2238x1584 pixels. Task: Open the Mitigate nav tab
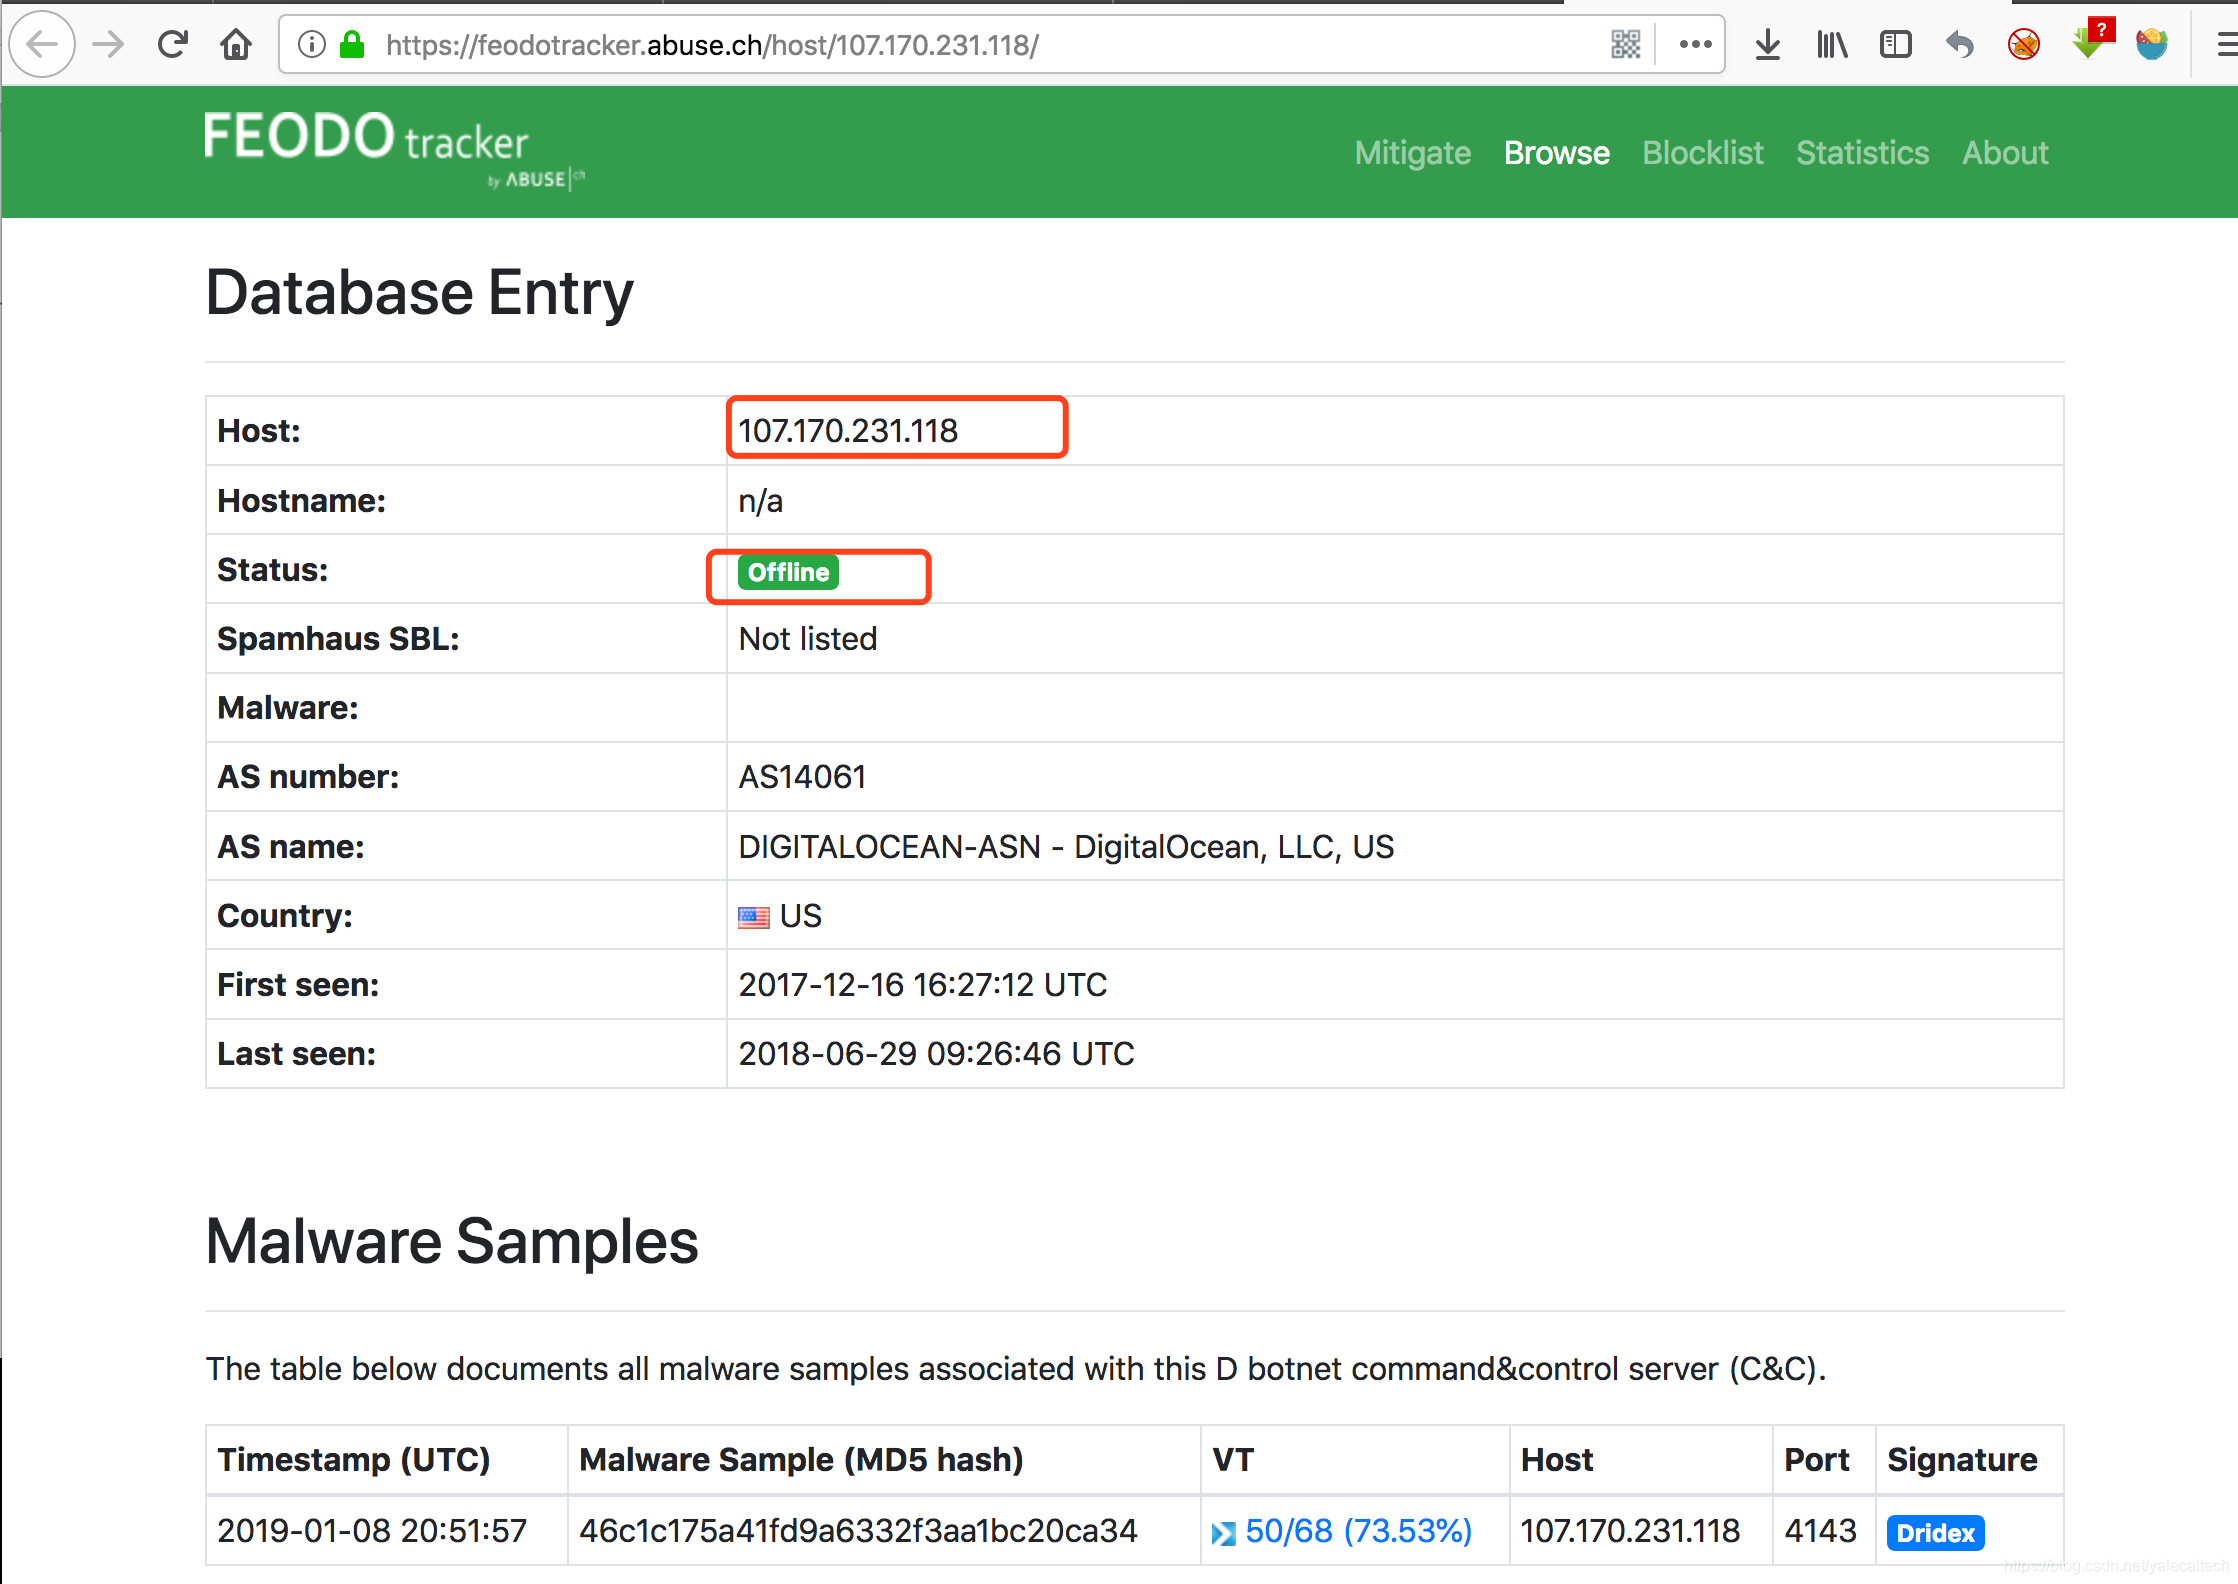[x=1412, y=153]
